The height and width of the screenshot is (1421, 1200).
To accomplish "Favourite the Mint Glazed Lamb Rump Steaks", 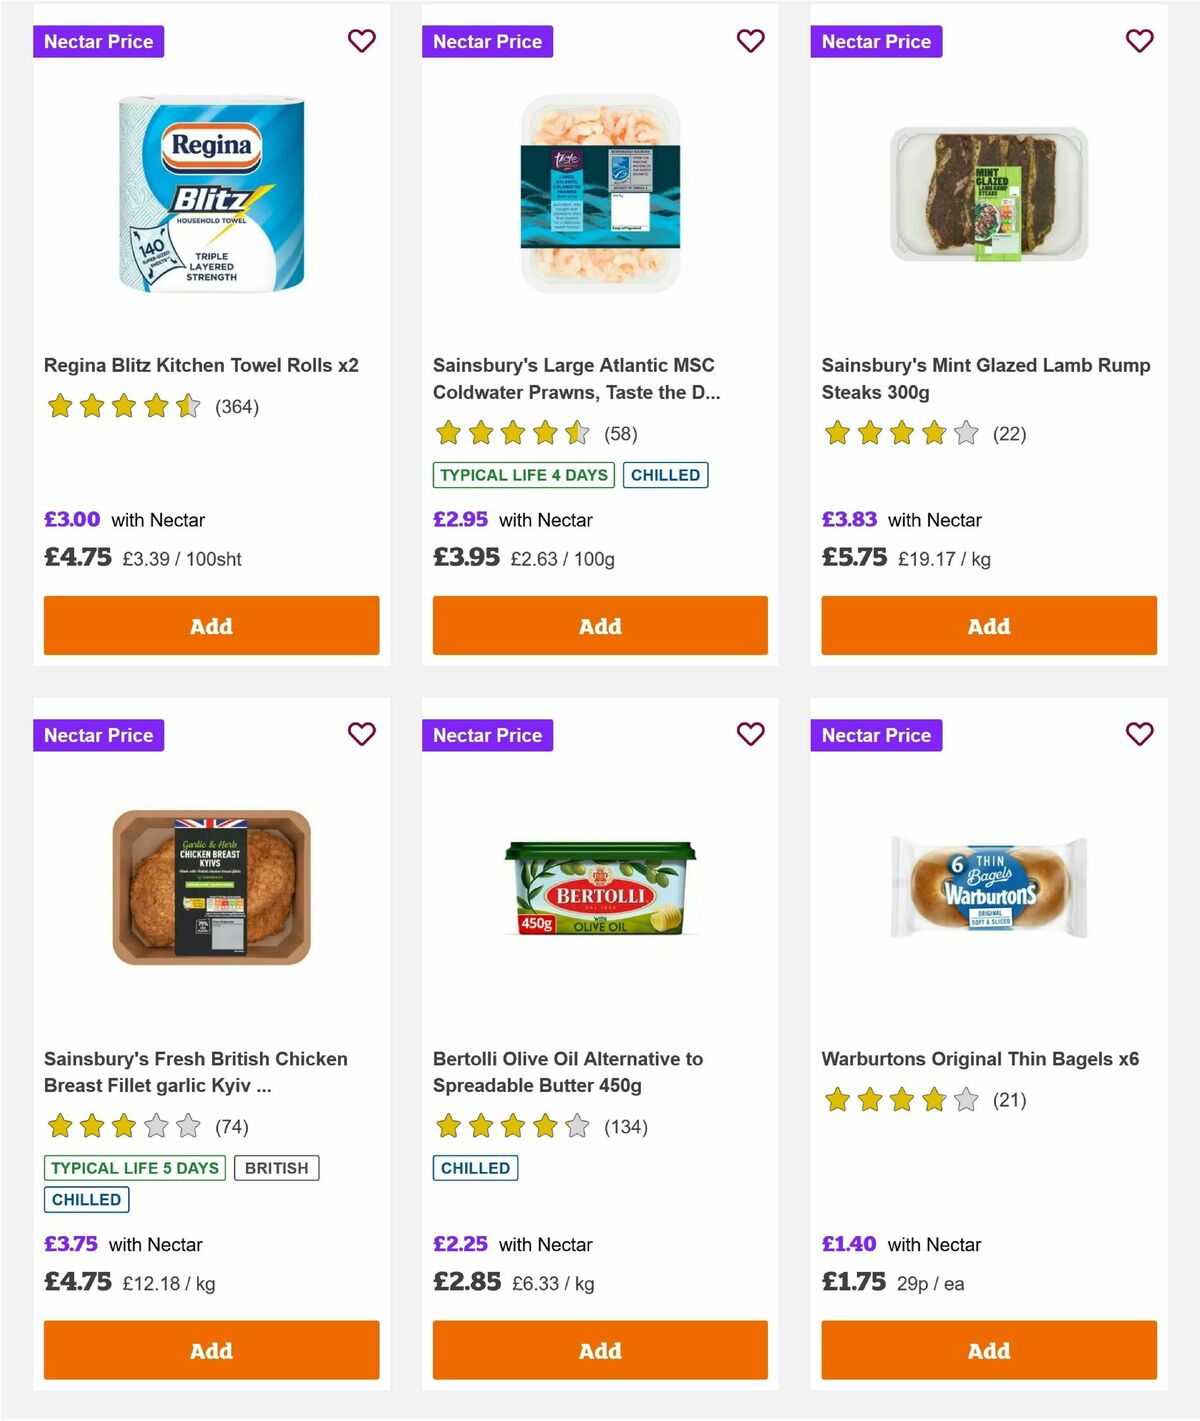I will point(1139,41).
